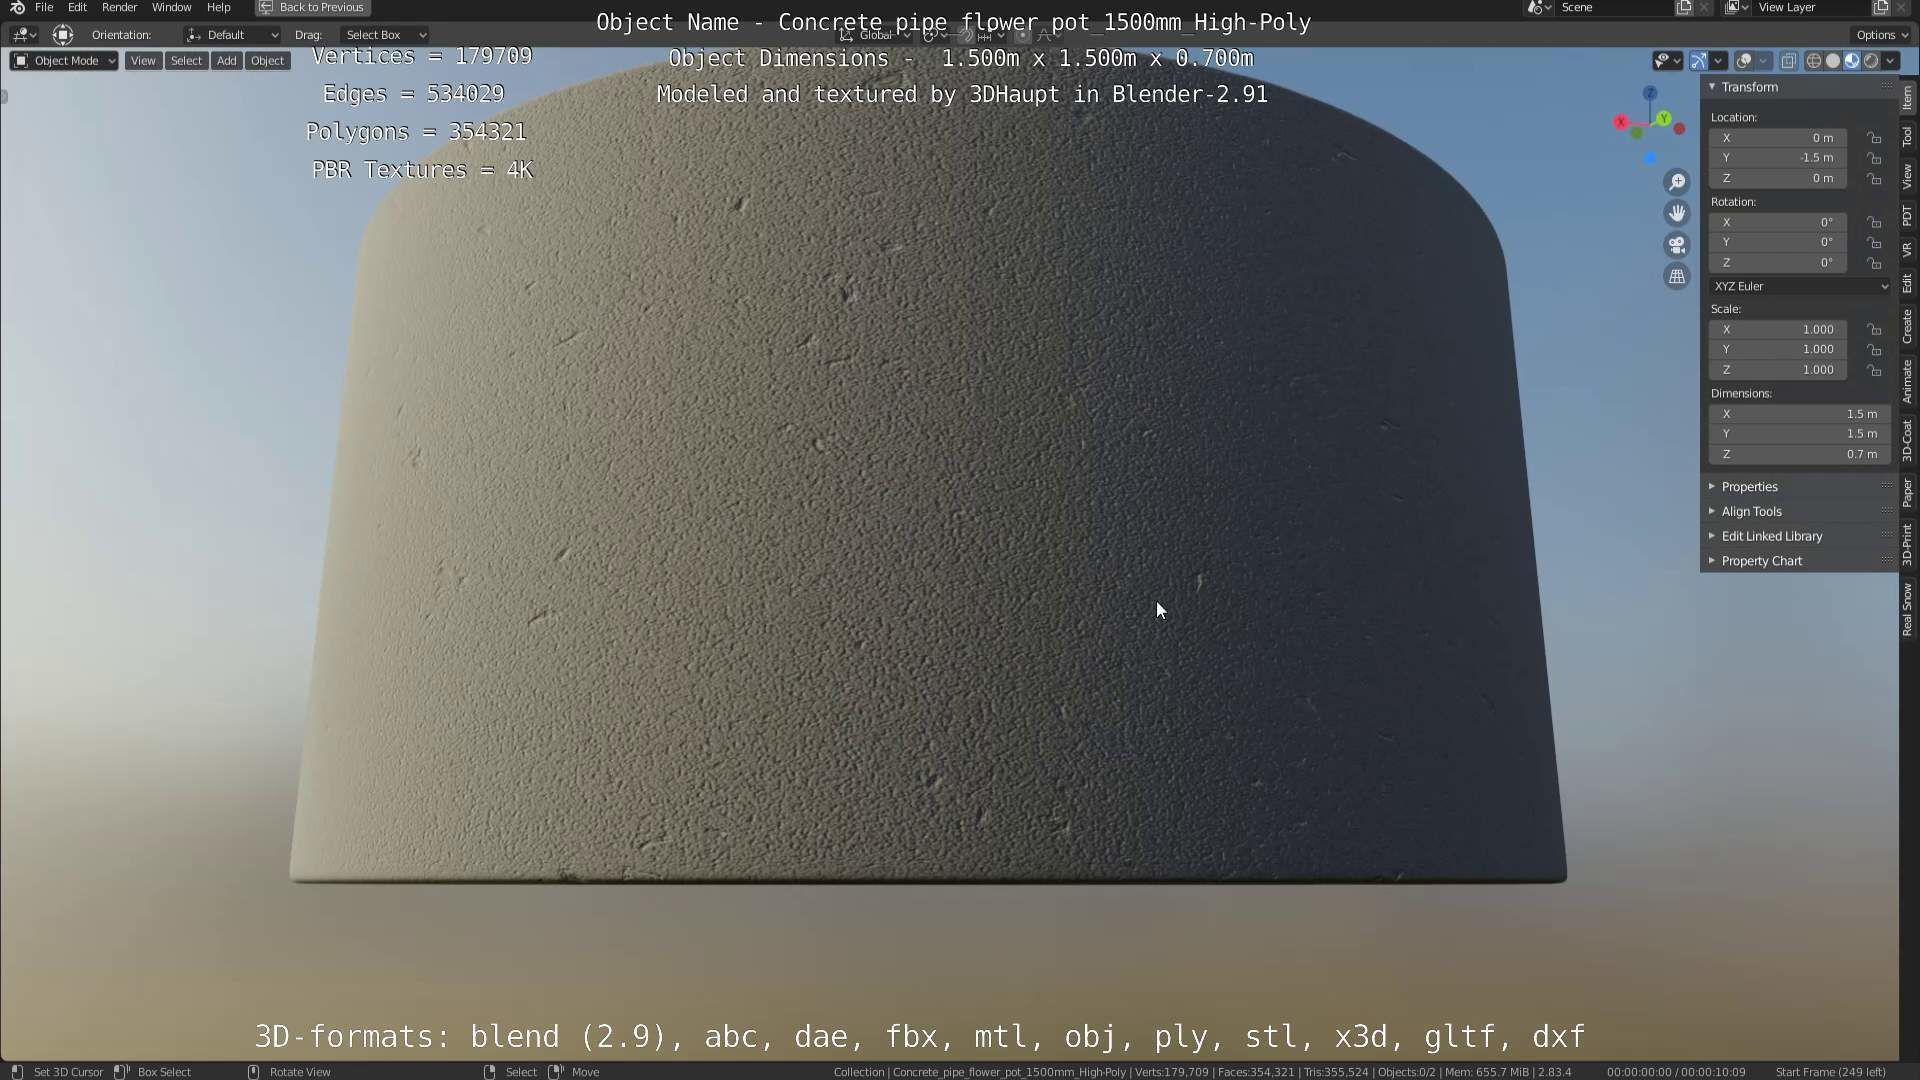Screen dimensions: 1920x1080
Task: Open the Object Mode dropdown
Action: click(x=64, y=61)
